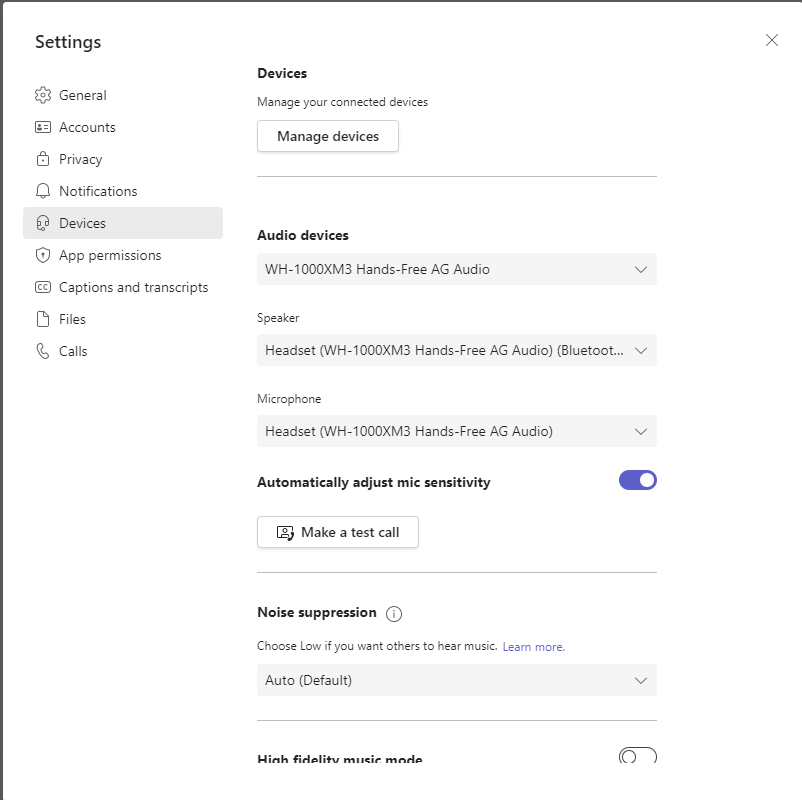The image size is (802, 800).
Task: Open the Audio devices dropdown
Action: point(456,269)
